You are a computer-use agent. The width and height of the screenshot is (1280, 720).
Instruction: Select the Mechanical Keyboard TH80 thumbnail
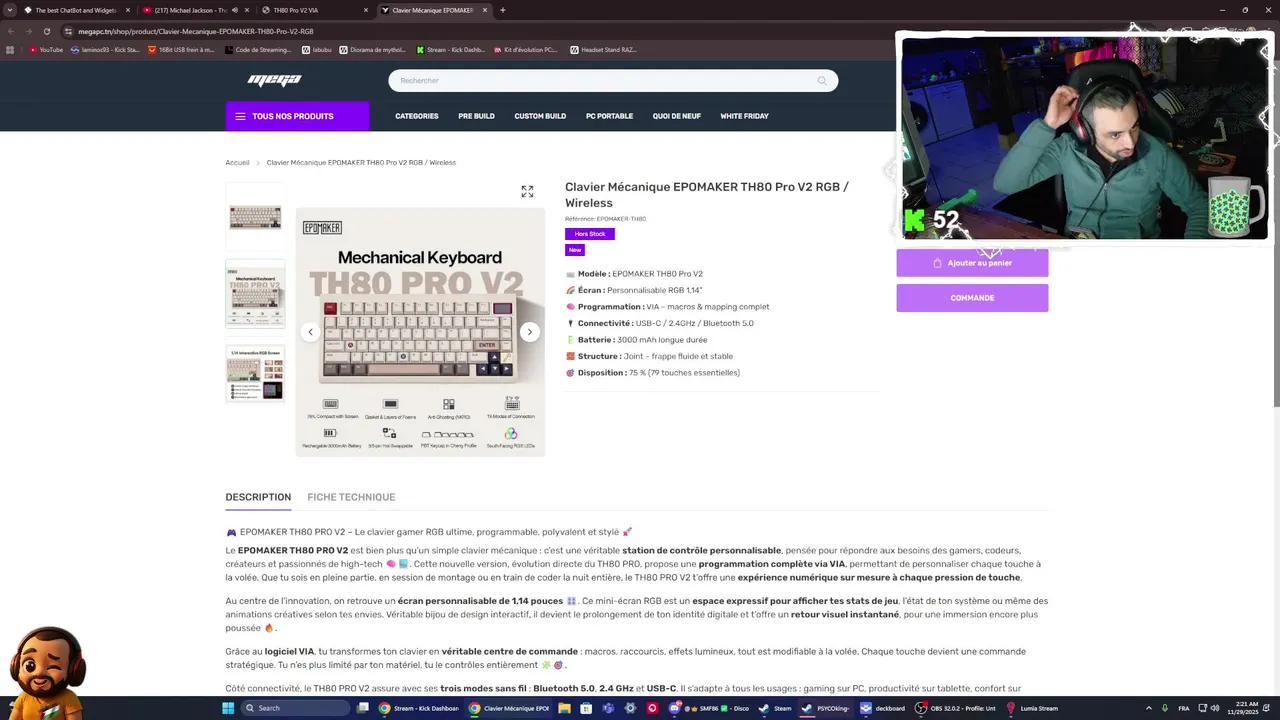click(x=255, y=294)
